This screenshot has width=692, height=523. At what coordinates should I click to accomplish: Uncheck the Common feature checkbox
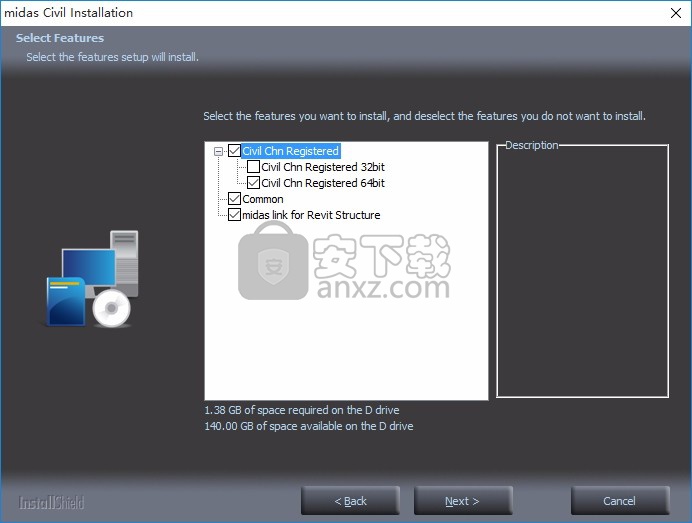234,199
